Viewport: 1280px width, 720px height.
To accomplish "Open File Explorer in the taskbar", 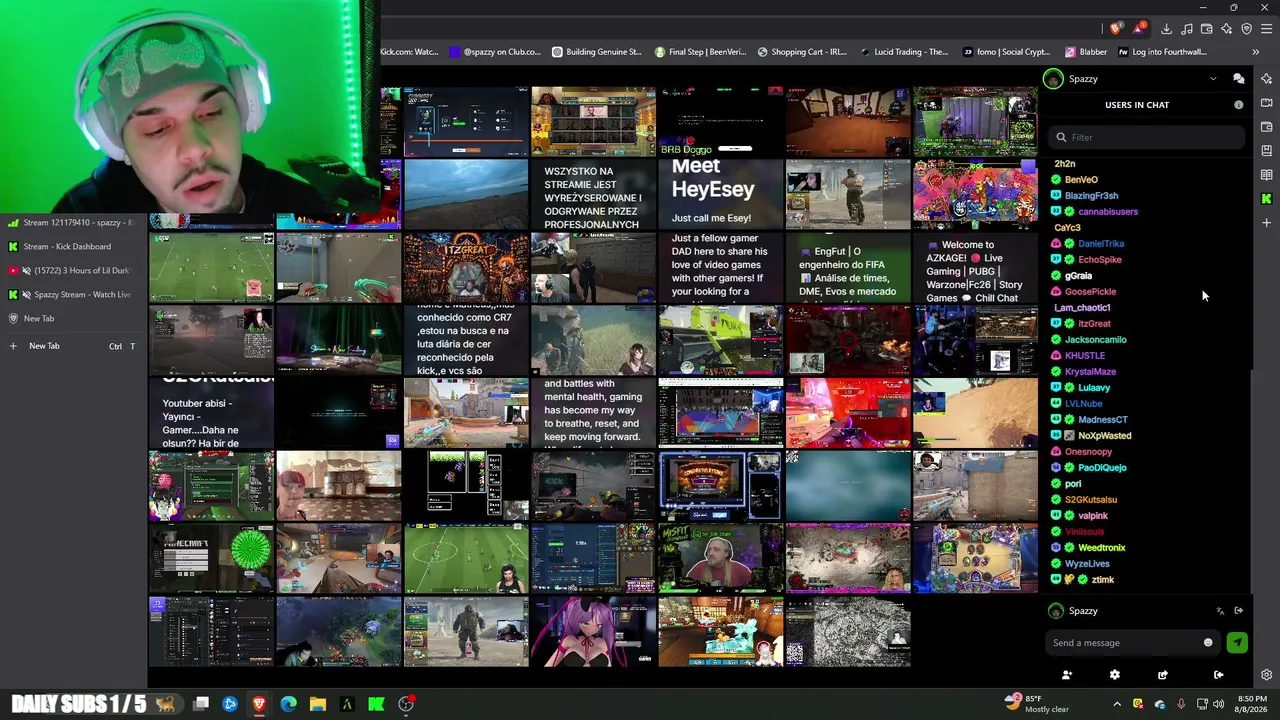I will 317,704.
